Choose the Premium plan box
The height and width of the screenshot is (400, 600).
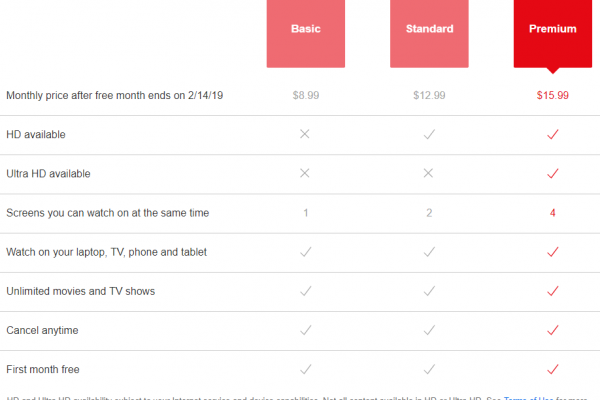coord(553,34)
